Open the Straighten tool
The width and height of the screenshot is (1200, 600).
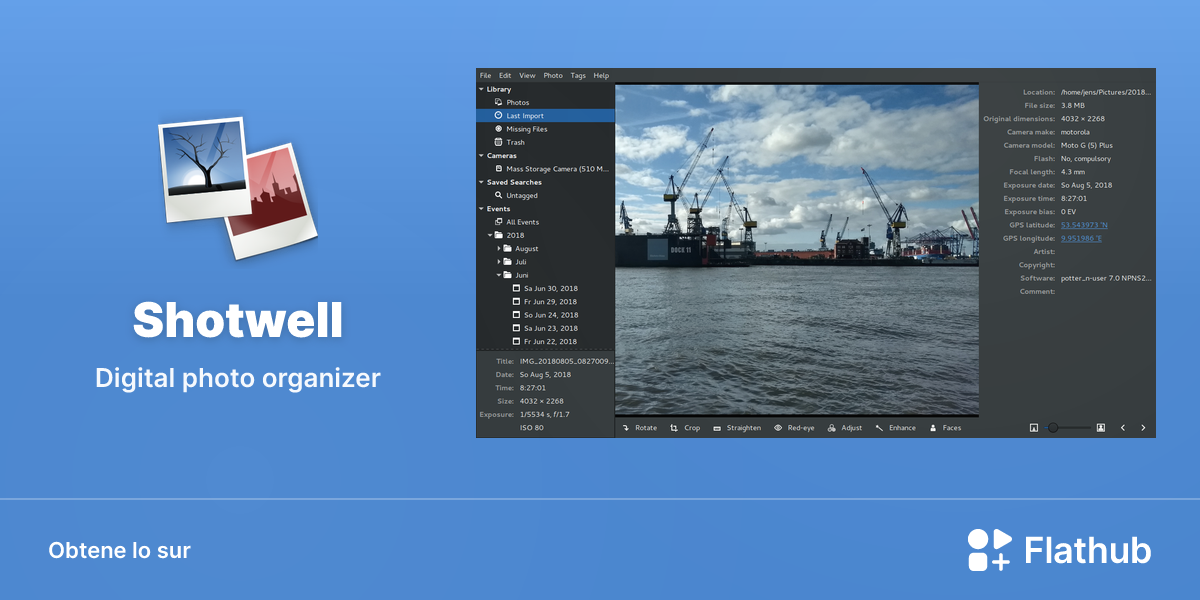click(x=737, y=428)
